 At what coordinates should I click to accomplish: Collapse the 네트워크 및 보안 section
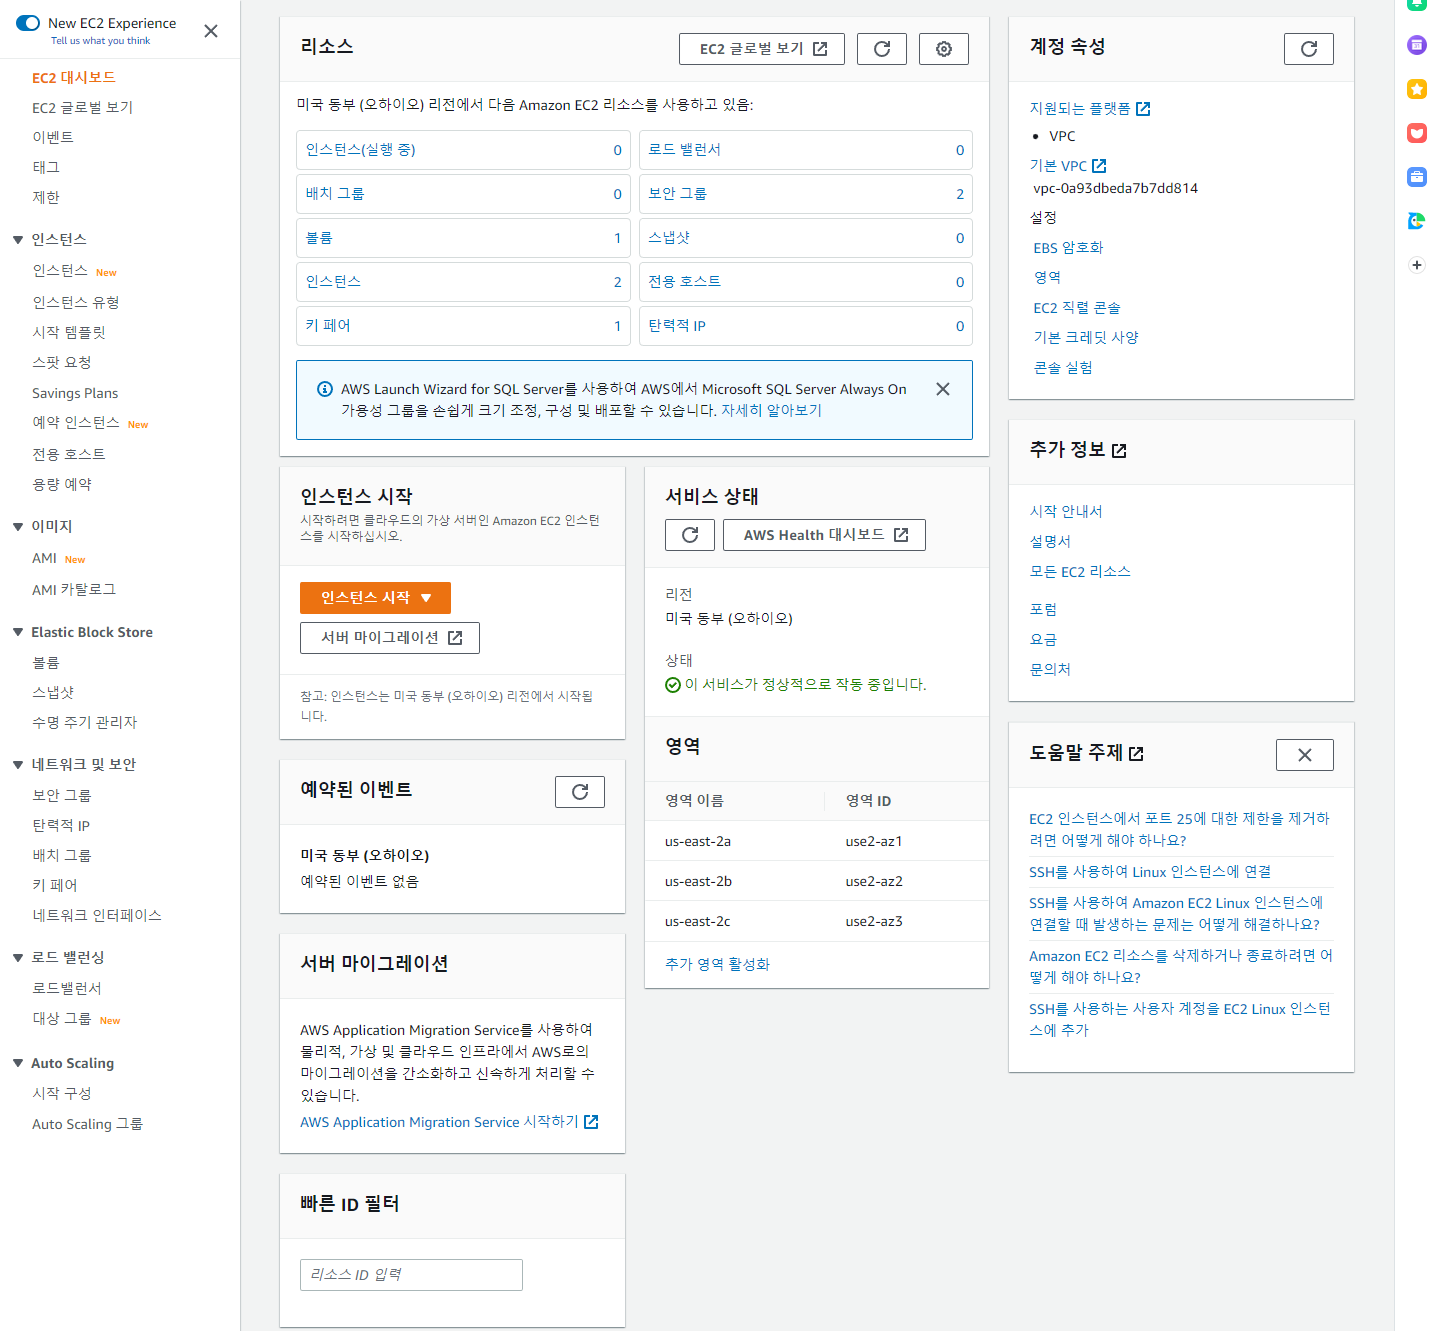tap(18, 765)
